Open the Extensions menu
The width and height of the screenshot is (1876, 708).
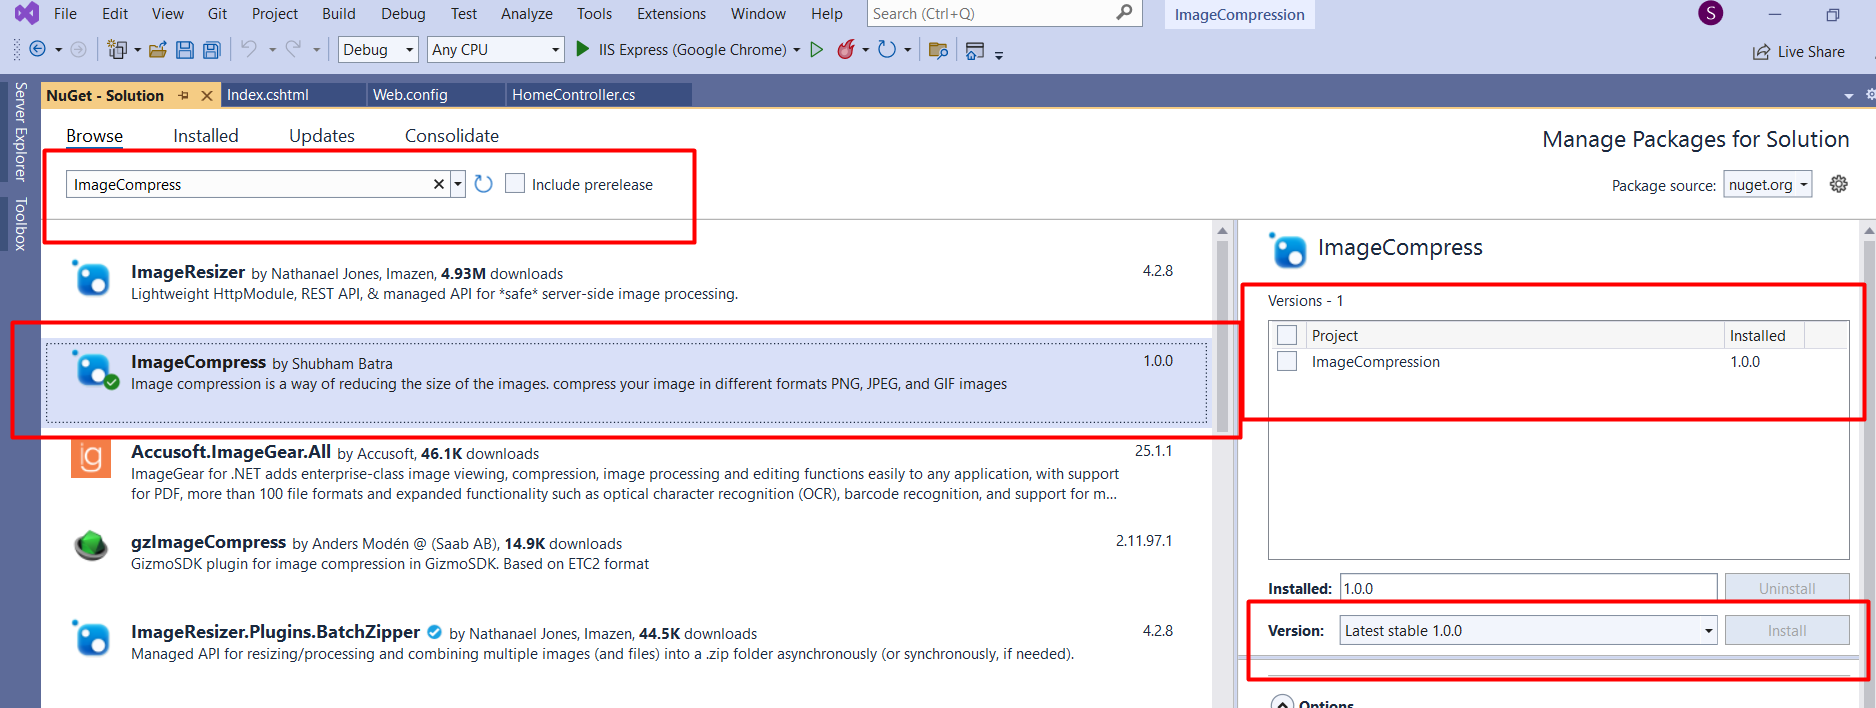[x=671, y=13]
